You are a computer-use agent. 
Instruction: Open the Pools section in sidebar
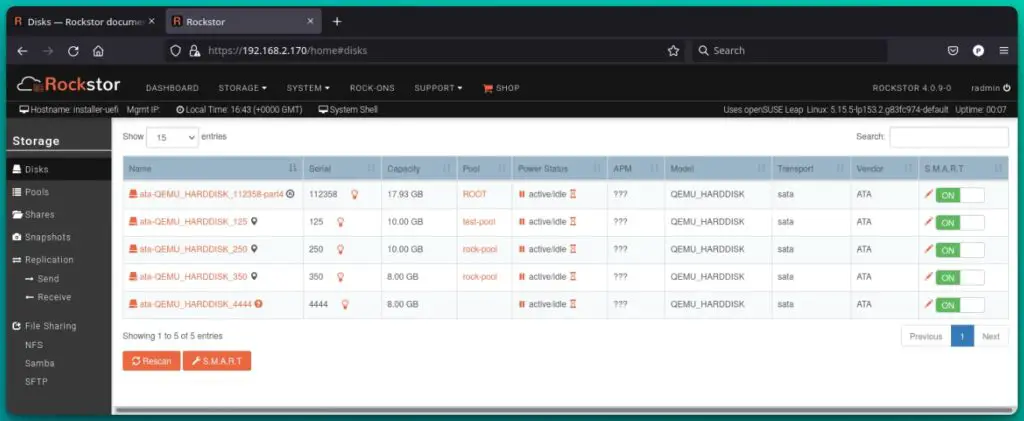[36, 192]
